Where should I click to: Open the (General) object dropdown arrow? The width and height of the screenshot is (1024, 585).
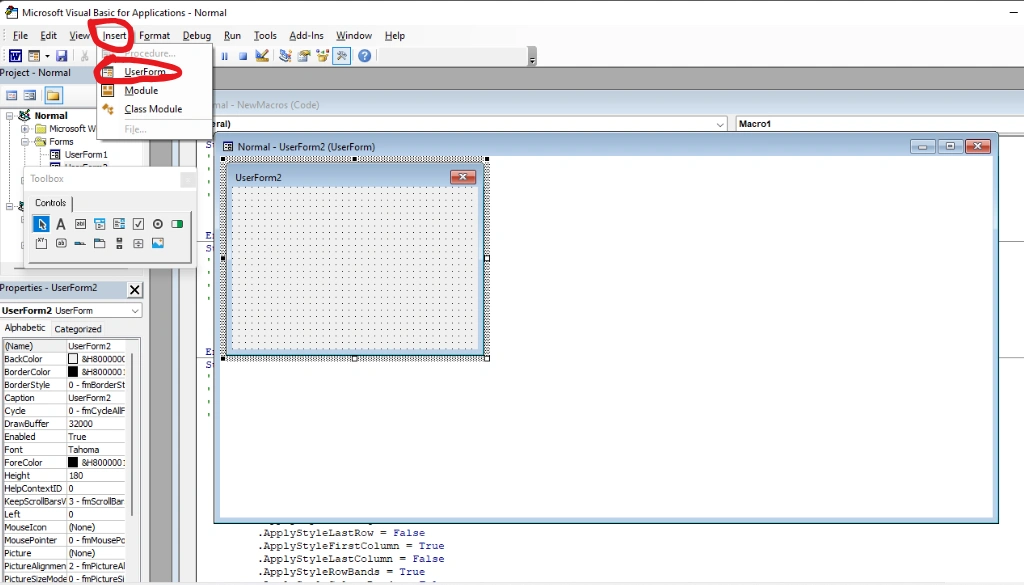[720, 124]
